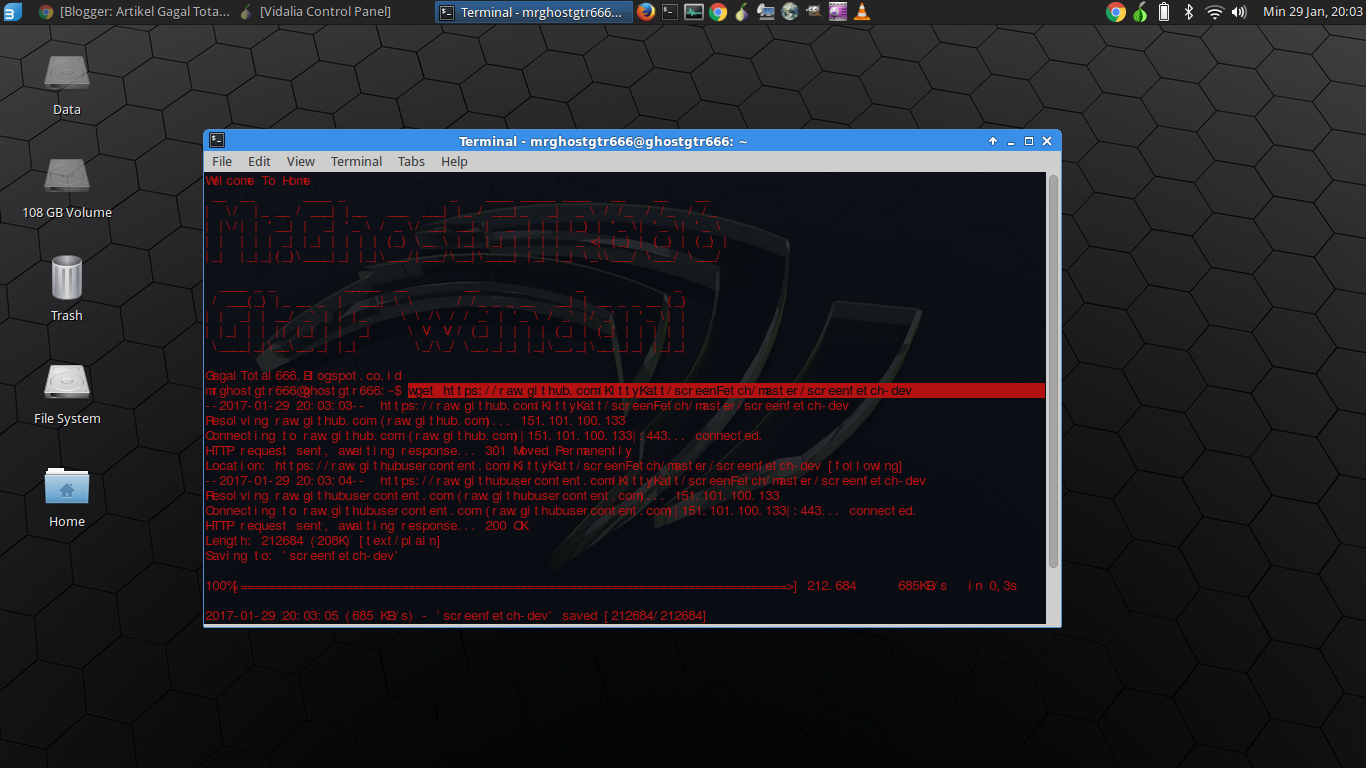This screenshot has height=768, width=1366.
Task: Launch Firefox from the taskbar
Action: (648, 12)
